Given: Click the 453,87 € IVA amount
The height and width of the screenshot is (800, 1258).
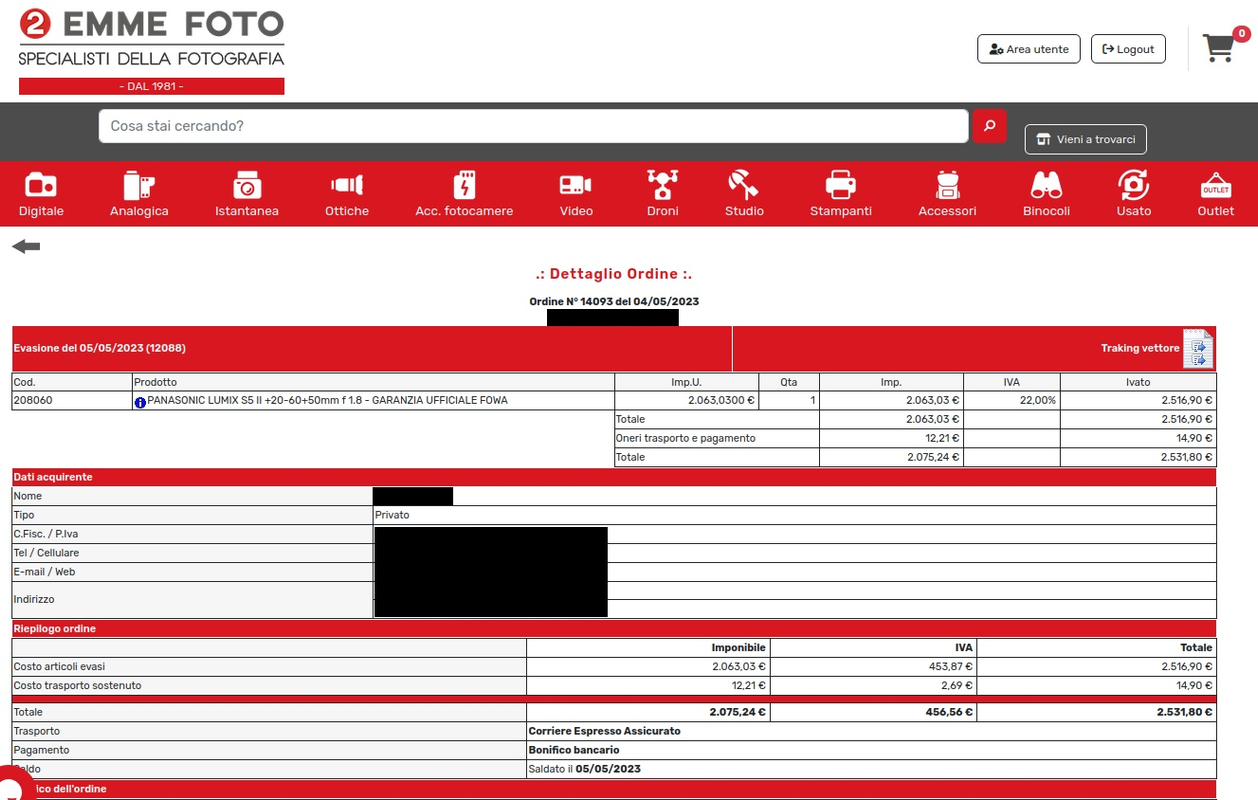Looking at the screenshot, I should pos(949,666).
